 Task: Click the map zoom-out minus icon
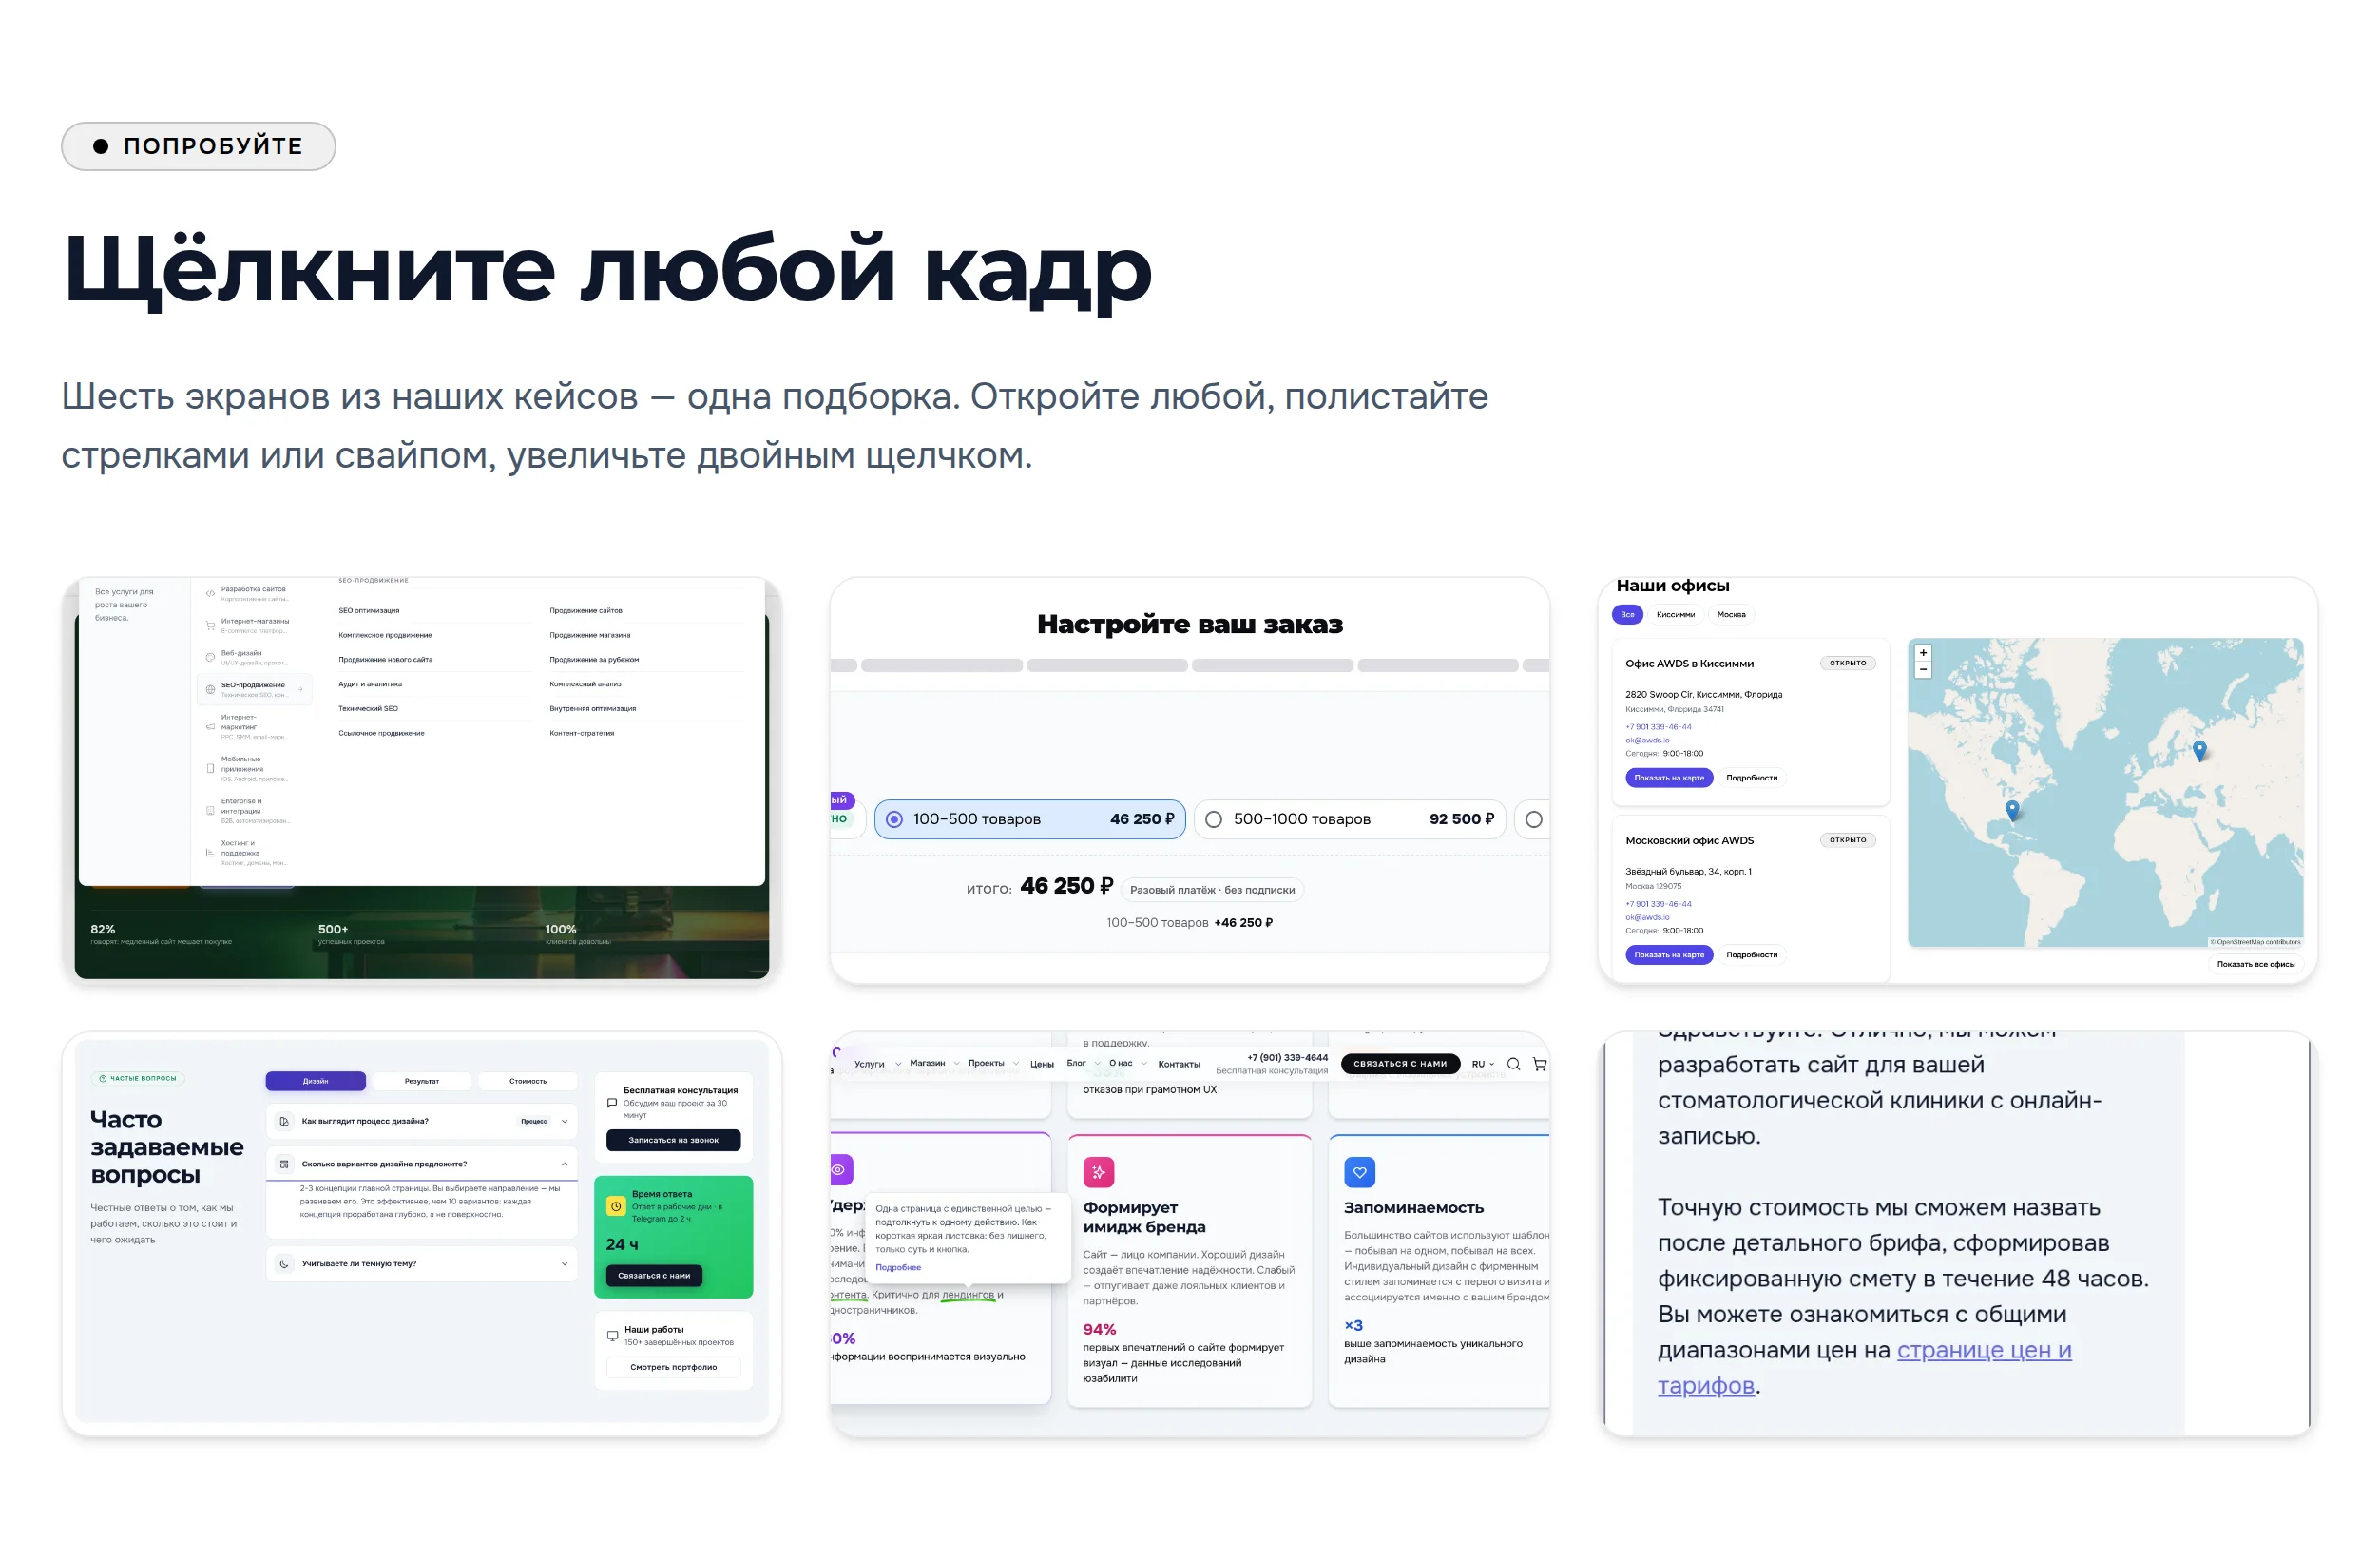(1922, 669)
